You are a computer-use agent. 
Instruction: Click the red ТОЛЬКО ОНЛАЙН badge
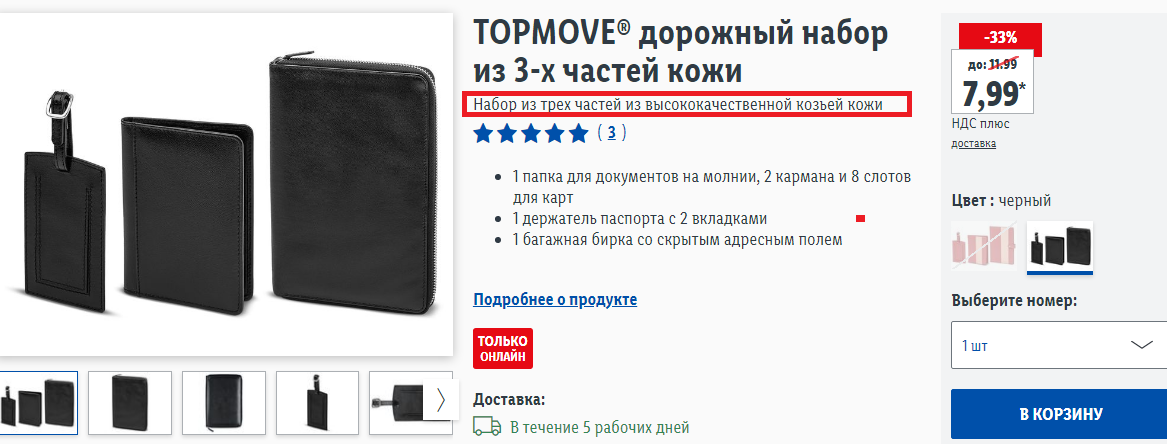click(503, 348)
